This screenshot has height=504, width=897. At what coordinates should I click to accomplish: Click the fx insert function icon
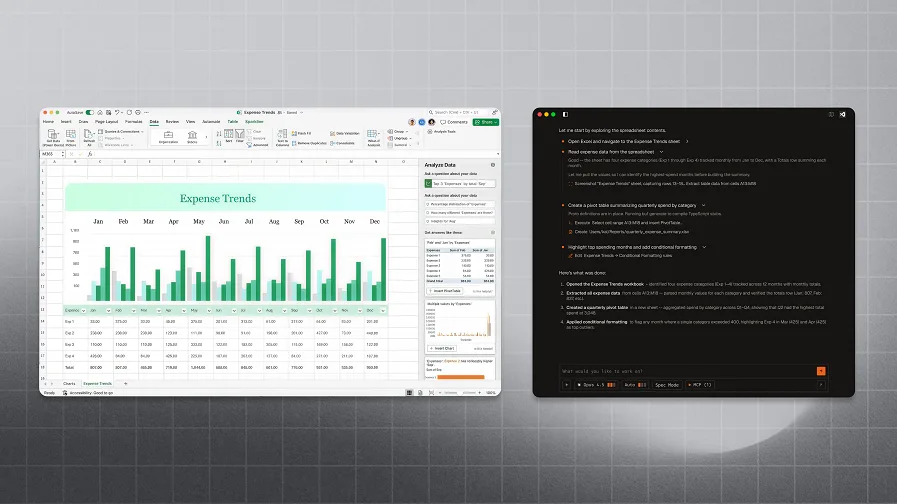coord(90,154)
